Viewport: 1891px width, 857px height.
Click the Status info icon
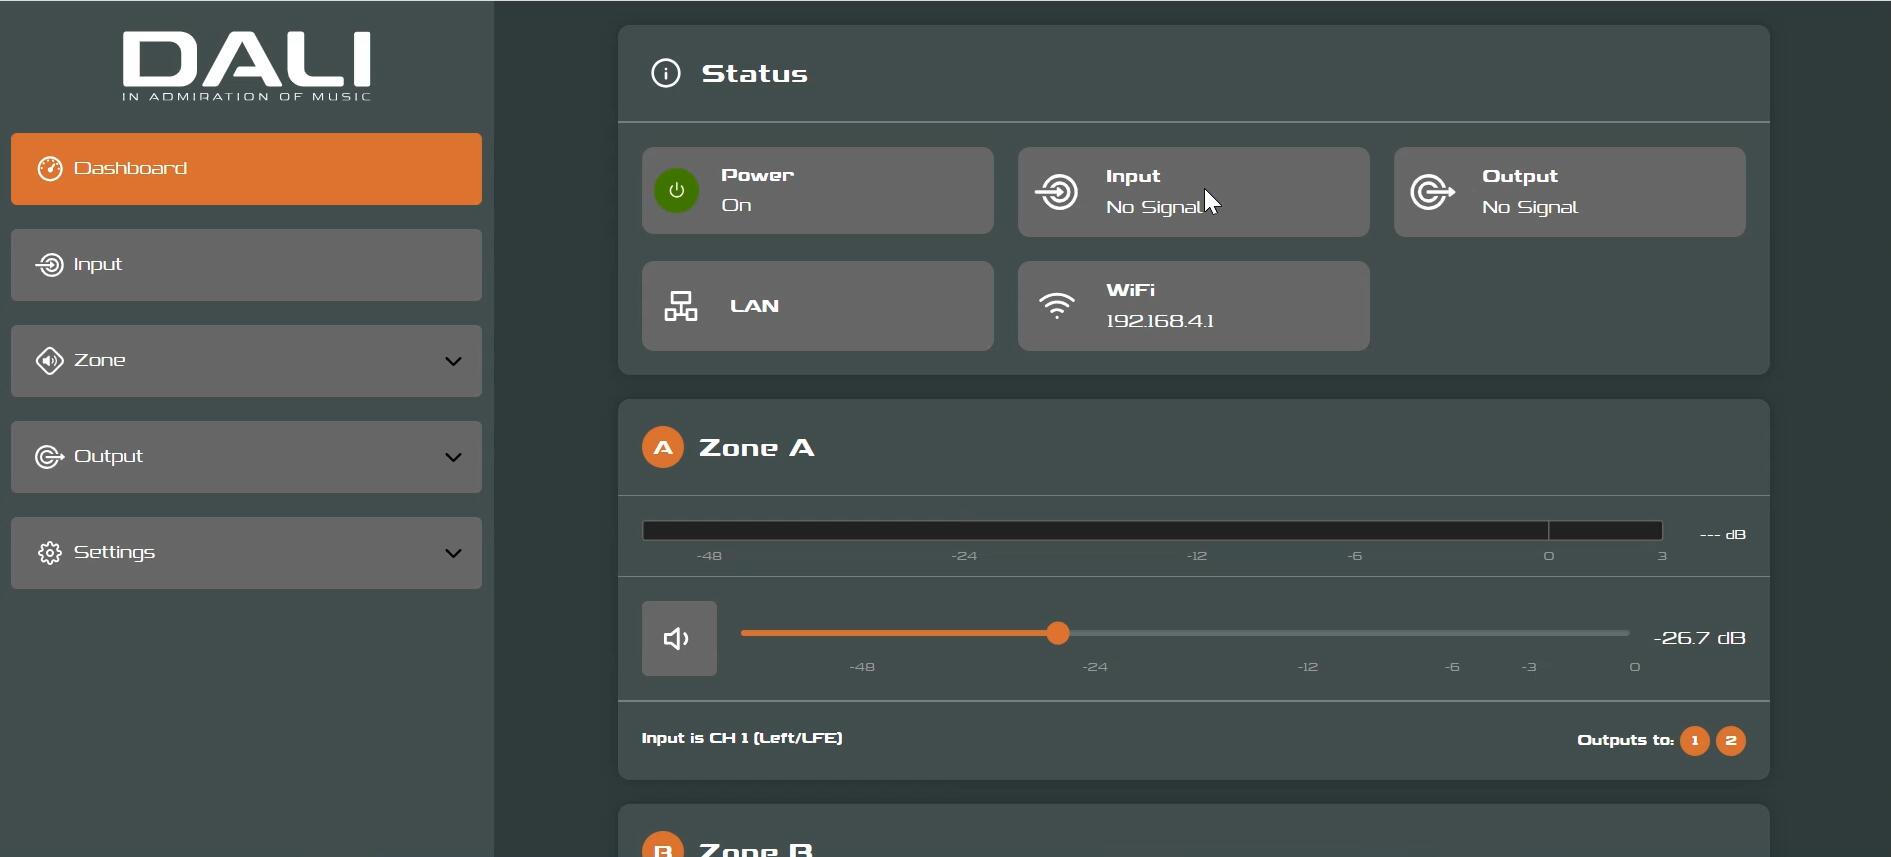click(x=666, y=73)
